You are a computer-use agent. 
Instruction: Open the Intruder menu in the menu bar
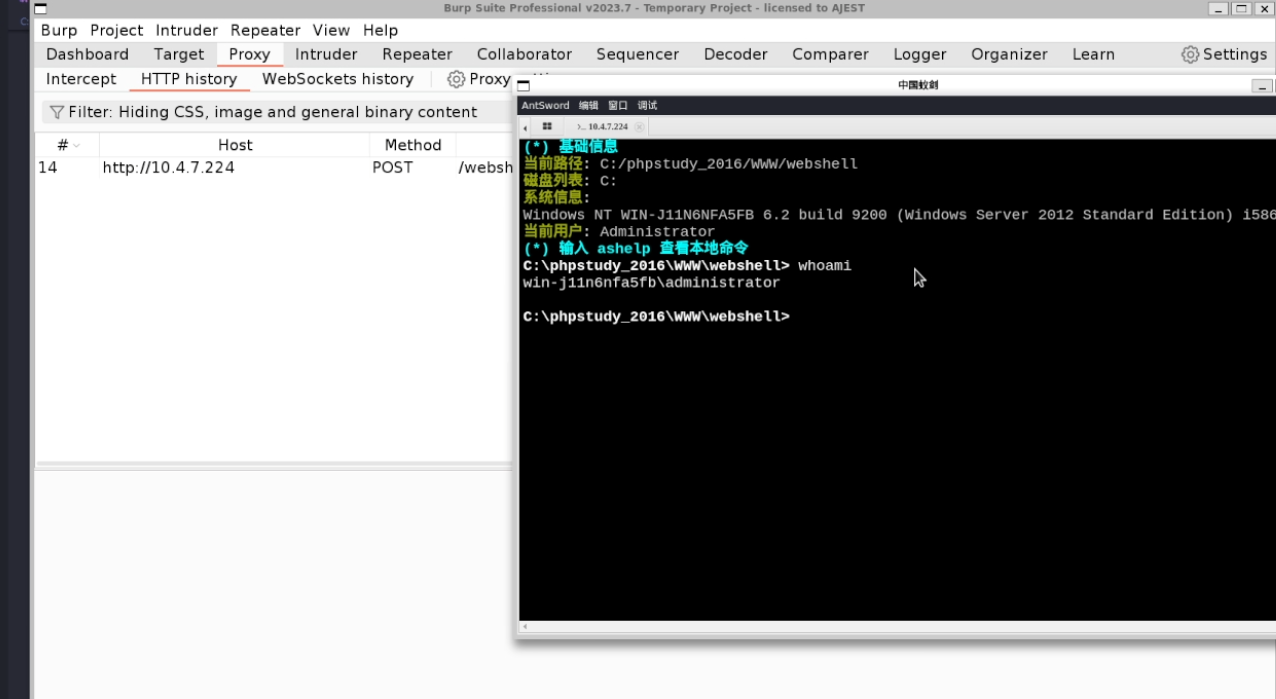[187, 30]
